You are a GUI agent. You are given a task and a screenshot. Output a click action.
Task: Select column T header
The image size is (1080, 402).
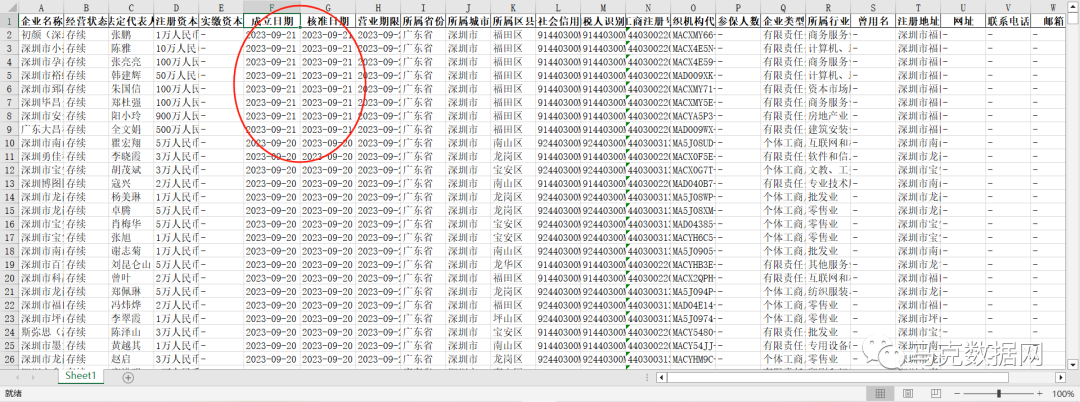(918, 8)
